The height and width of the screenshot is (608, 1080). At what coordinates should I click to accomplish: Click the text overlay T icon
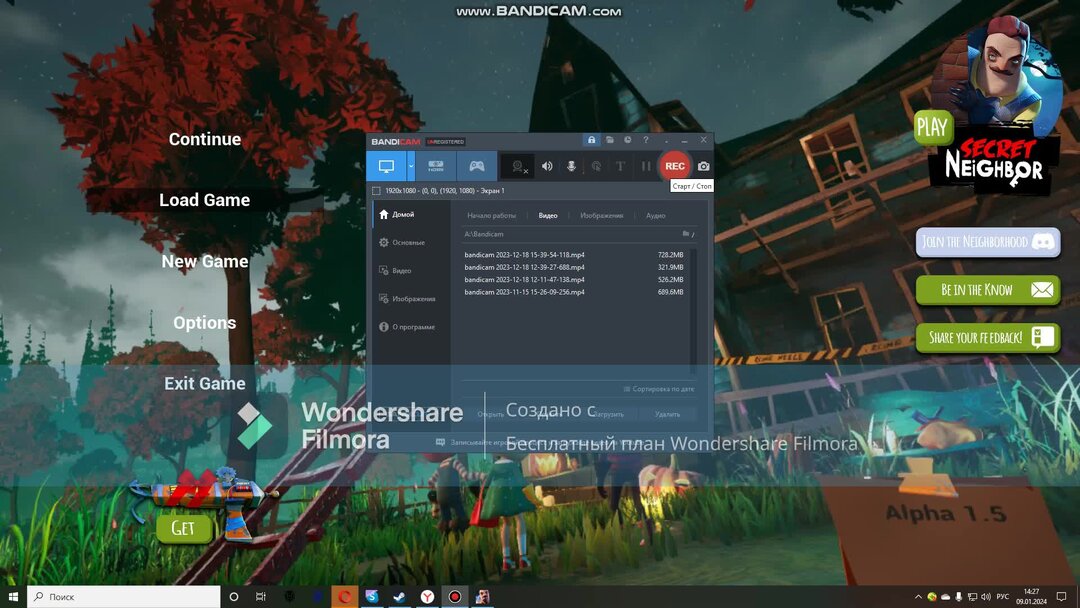click(x=621, y=166)
